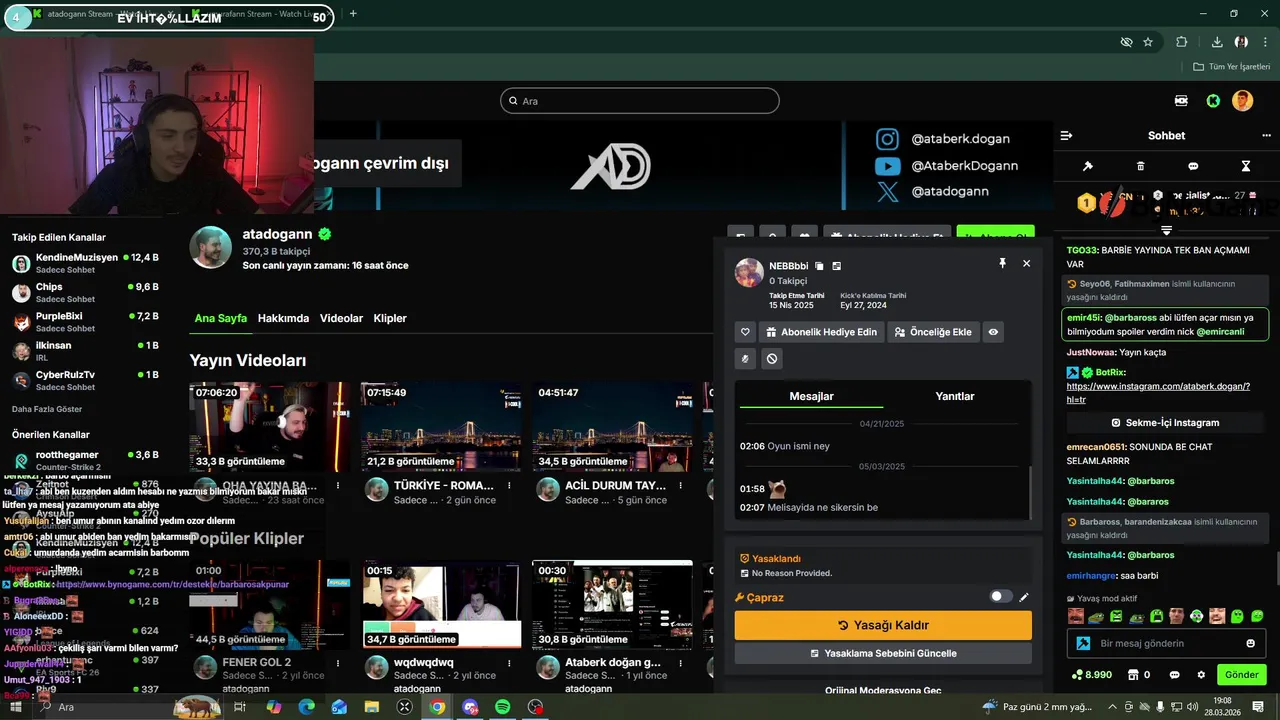
Task: Focus the Ara search field at top
Action: pyautogui.click(x=640, y=101)
